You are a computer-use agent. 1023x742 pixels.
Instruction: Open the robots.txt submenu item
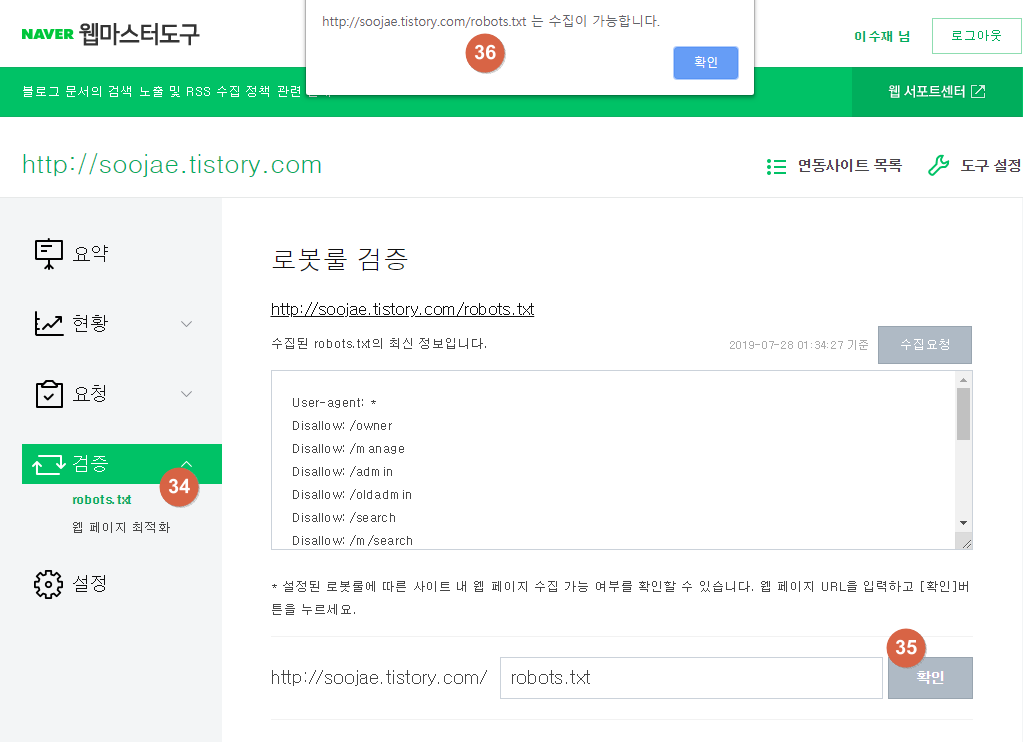[102, 500]
